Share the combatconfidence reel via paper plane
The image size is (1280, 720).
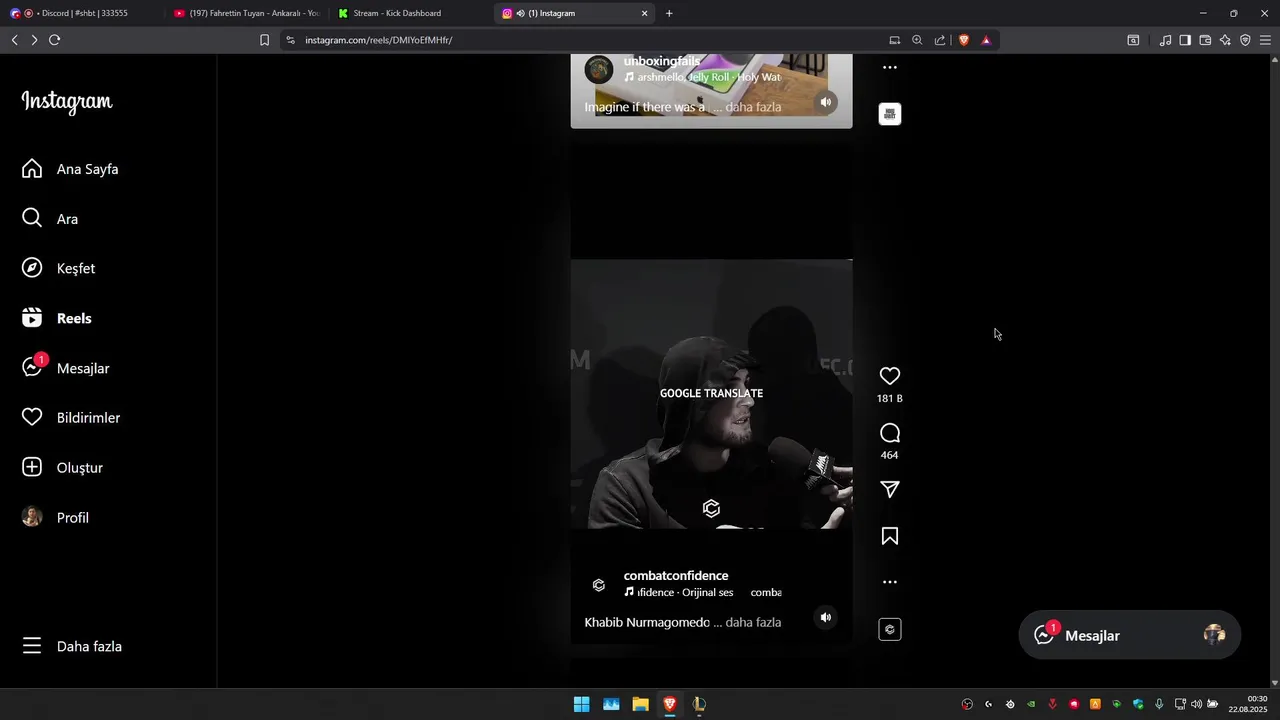pos(889,489)
